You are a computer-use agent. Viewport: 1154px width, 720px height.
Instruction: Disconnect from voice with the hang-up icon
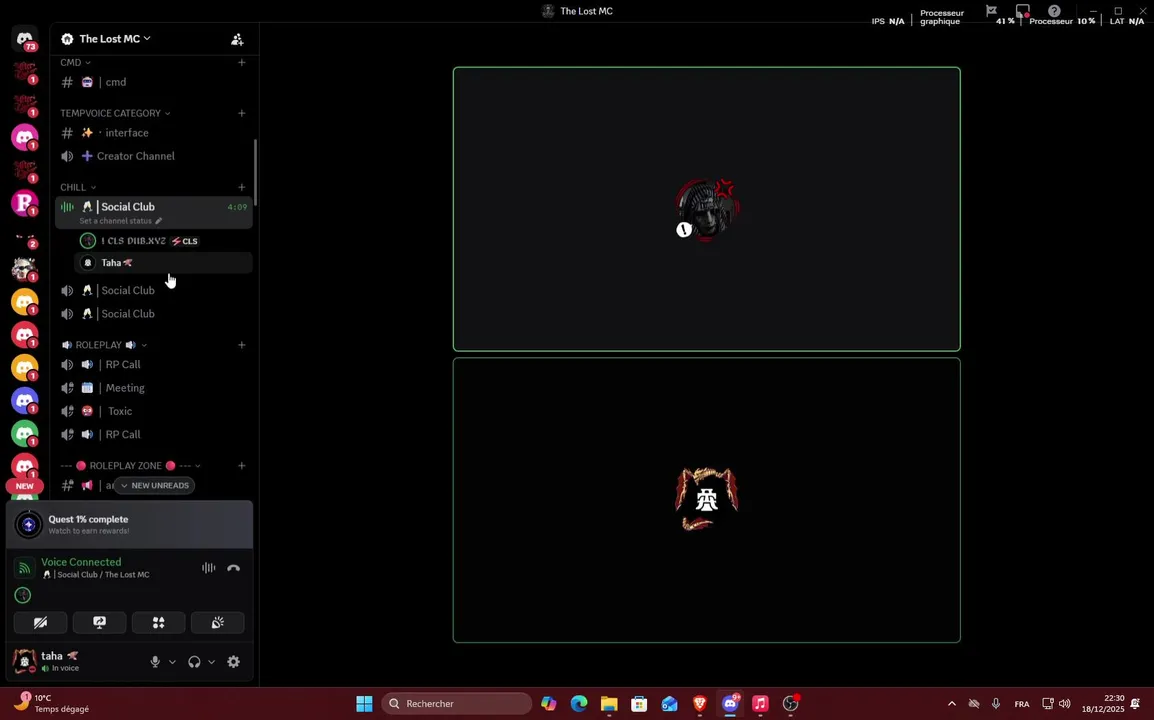point(233,568)
